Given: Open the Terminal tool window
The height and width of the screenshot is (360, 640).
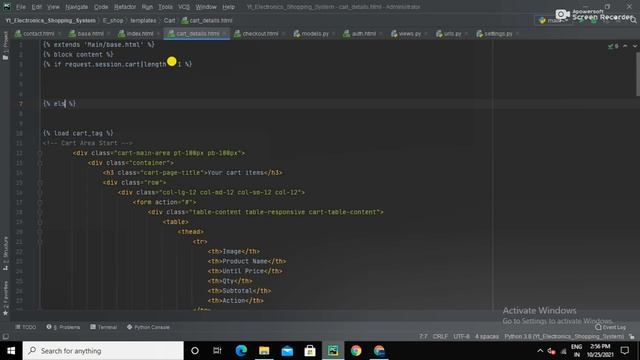Looking at the screenshot, I should click(104, 327).
